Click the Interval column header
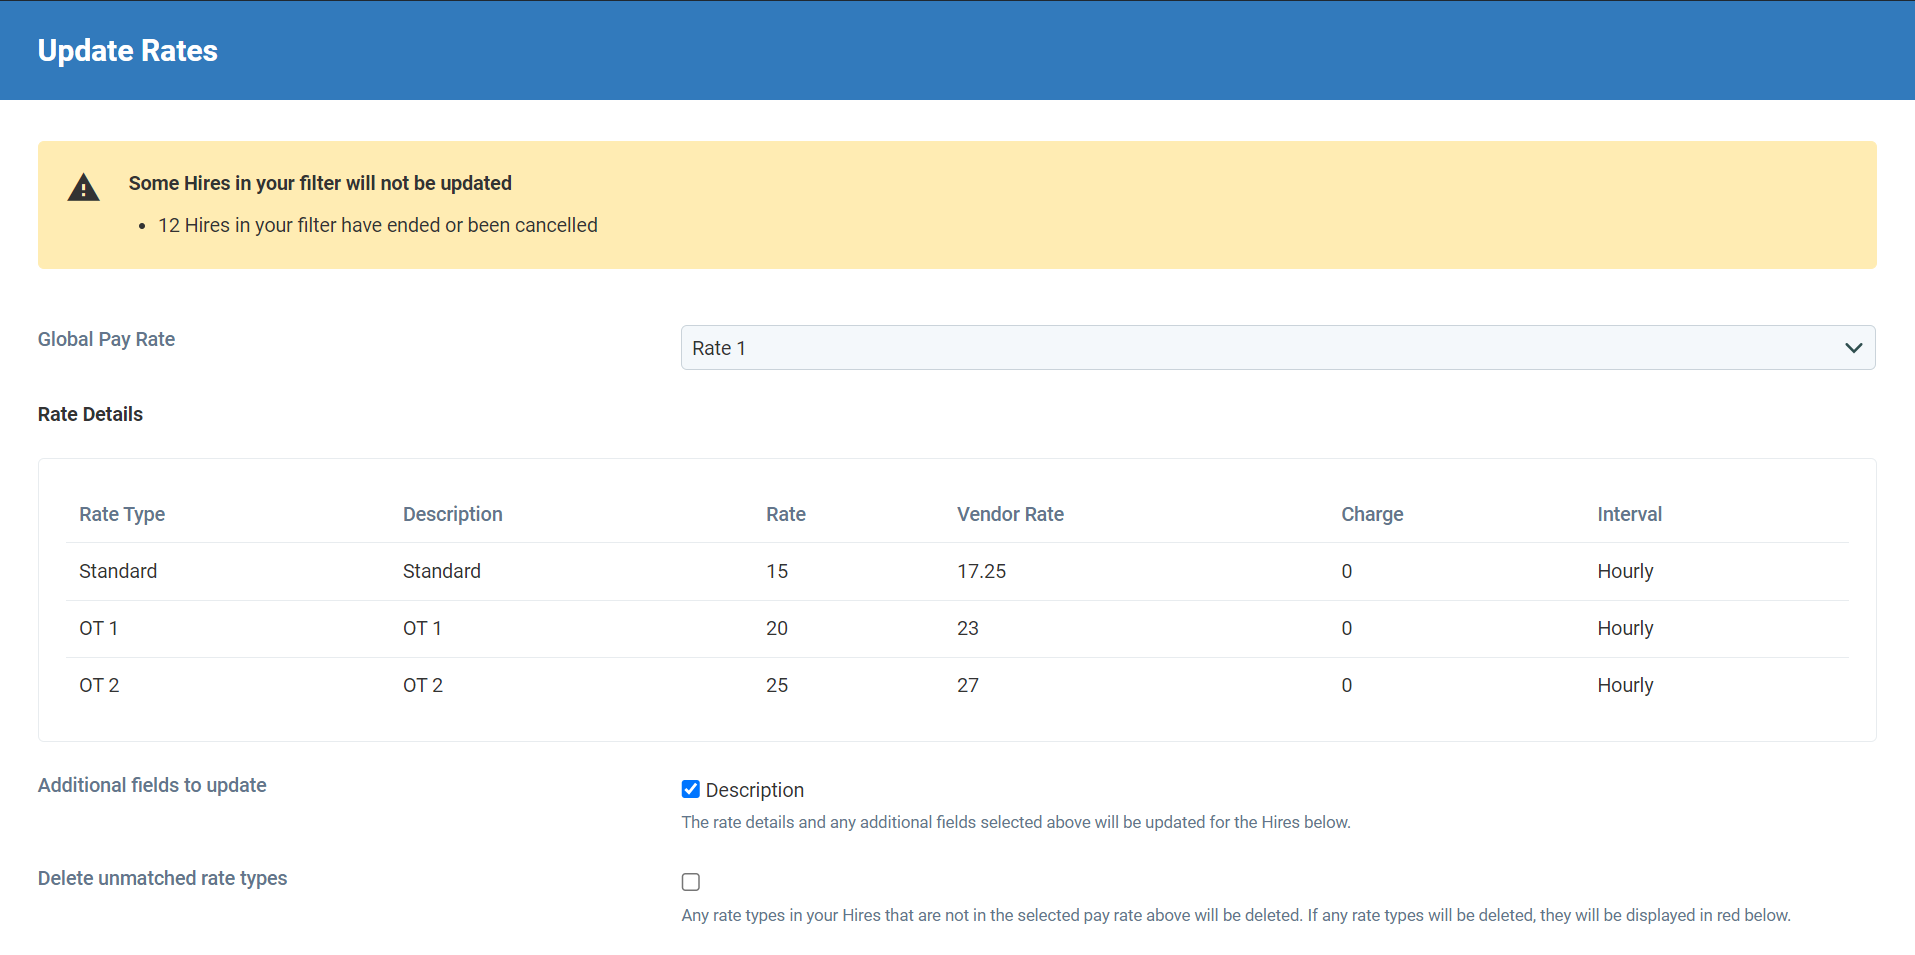 coord(1629,514)
